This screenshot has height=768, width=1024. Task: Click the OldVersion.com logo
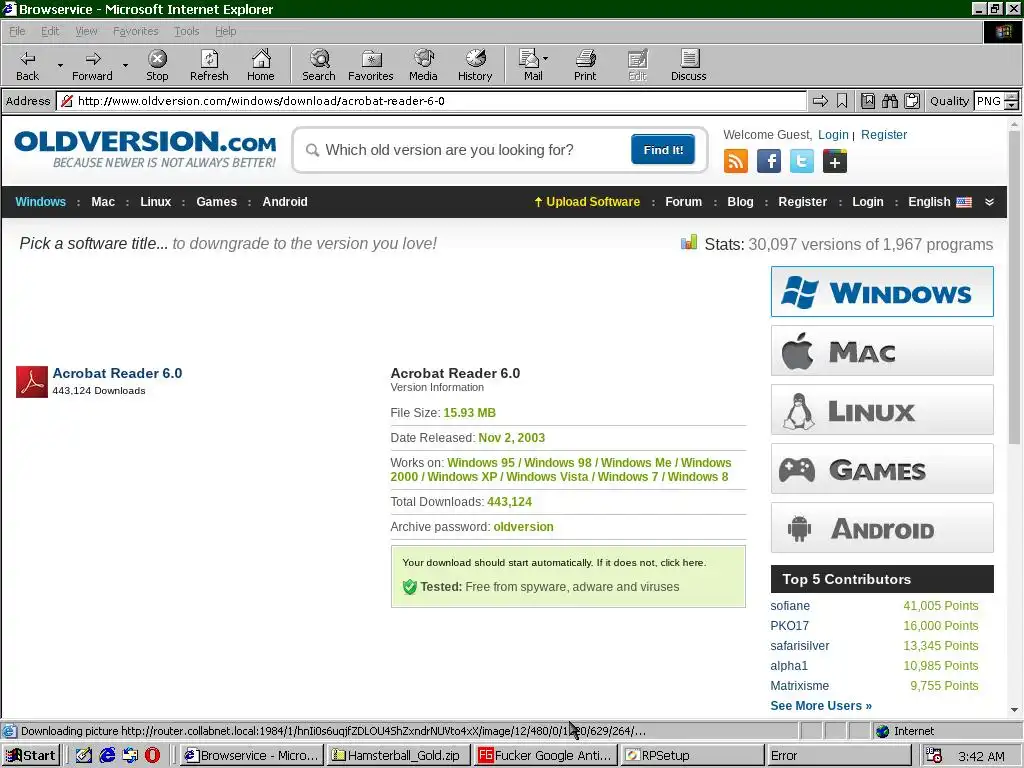click(x=145, y=150)
